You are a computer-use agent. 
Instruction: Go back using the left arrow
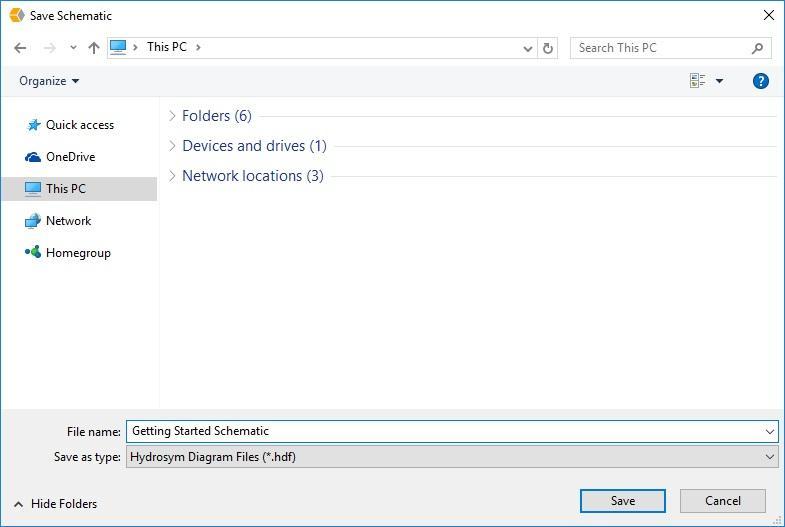click(x=20, y=48)
